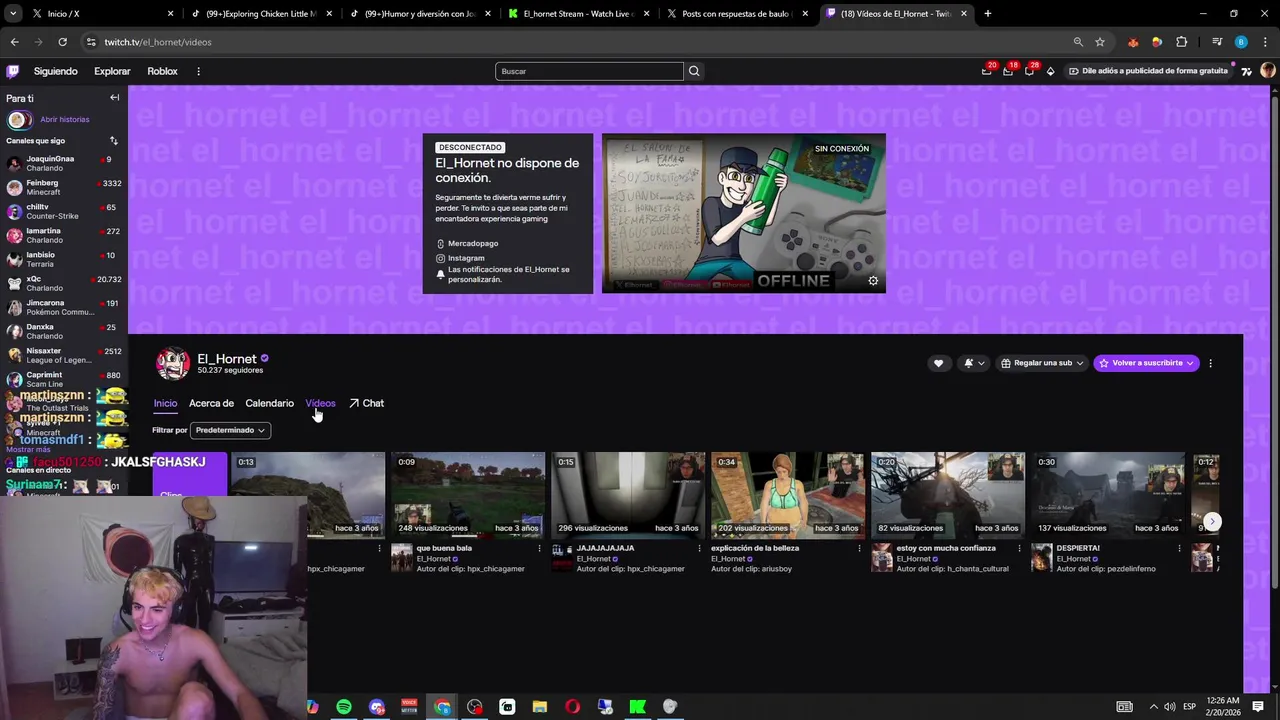Open JoaquinGnaa channel in sidebar
The image size is (1280, 720).
point(63,163)
